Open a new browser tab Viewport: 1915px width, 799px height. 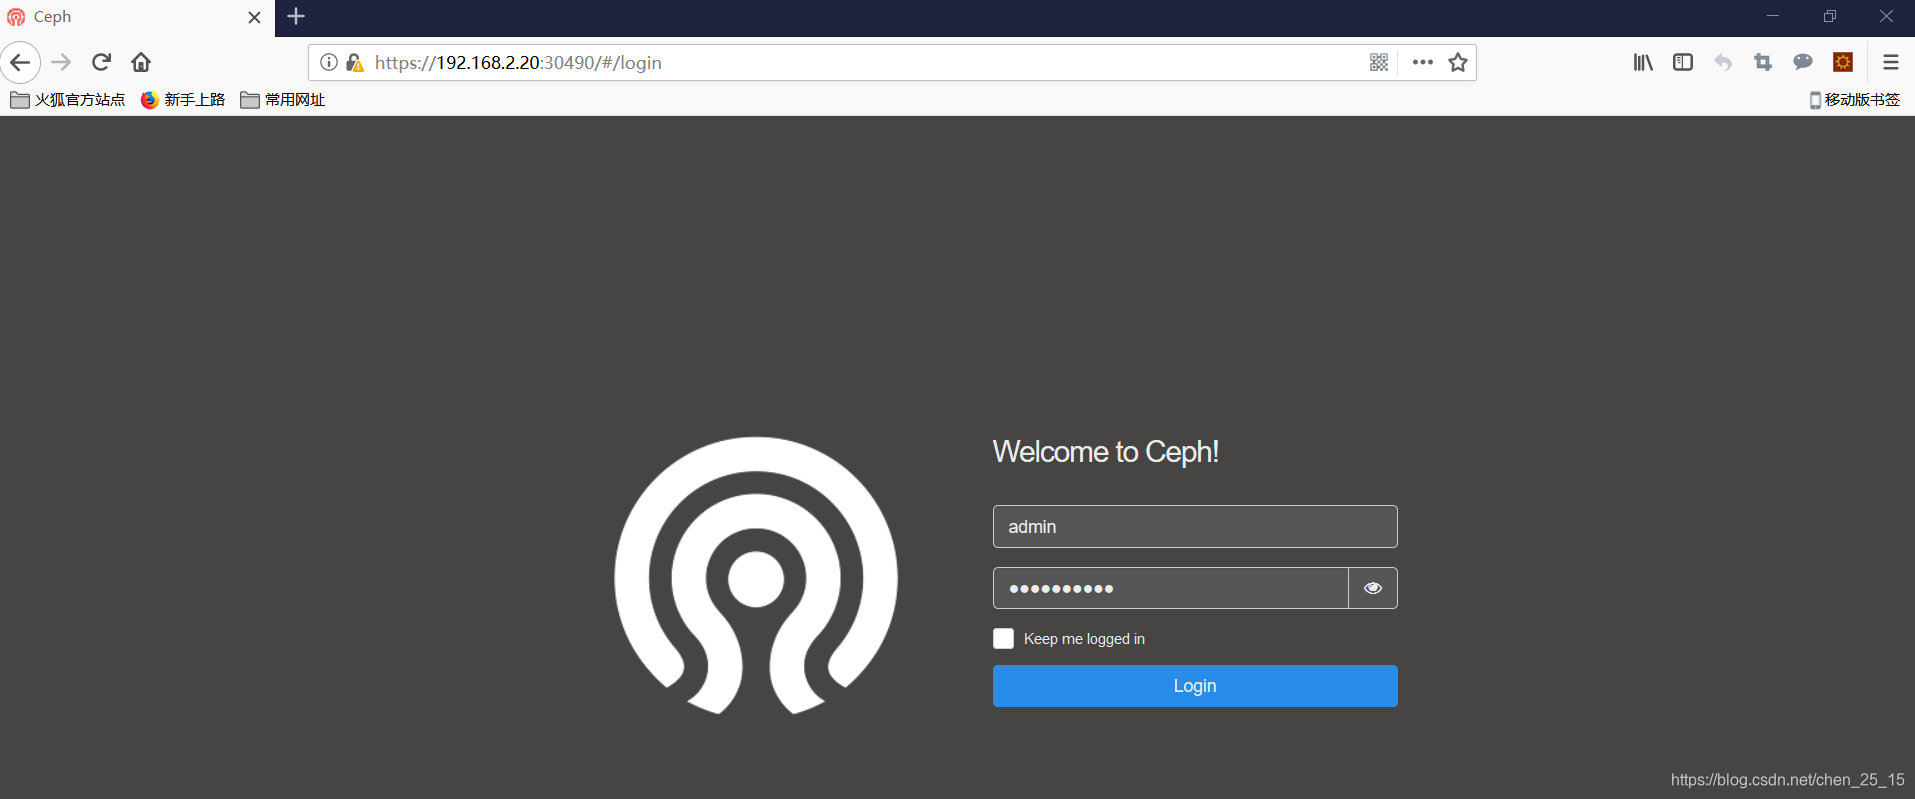click(x=296, y=16)
